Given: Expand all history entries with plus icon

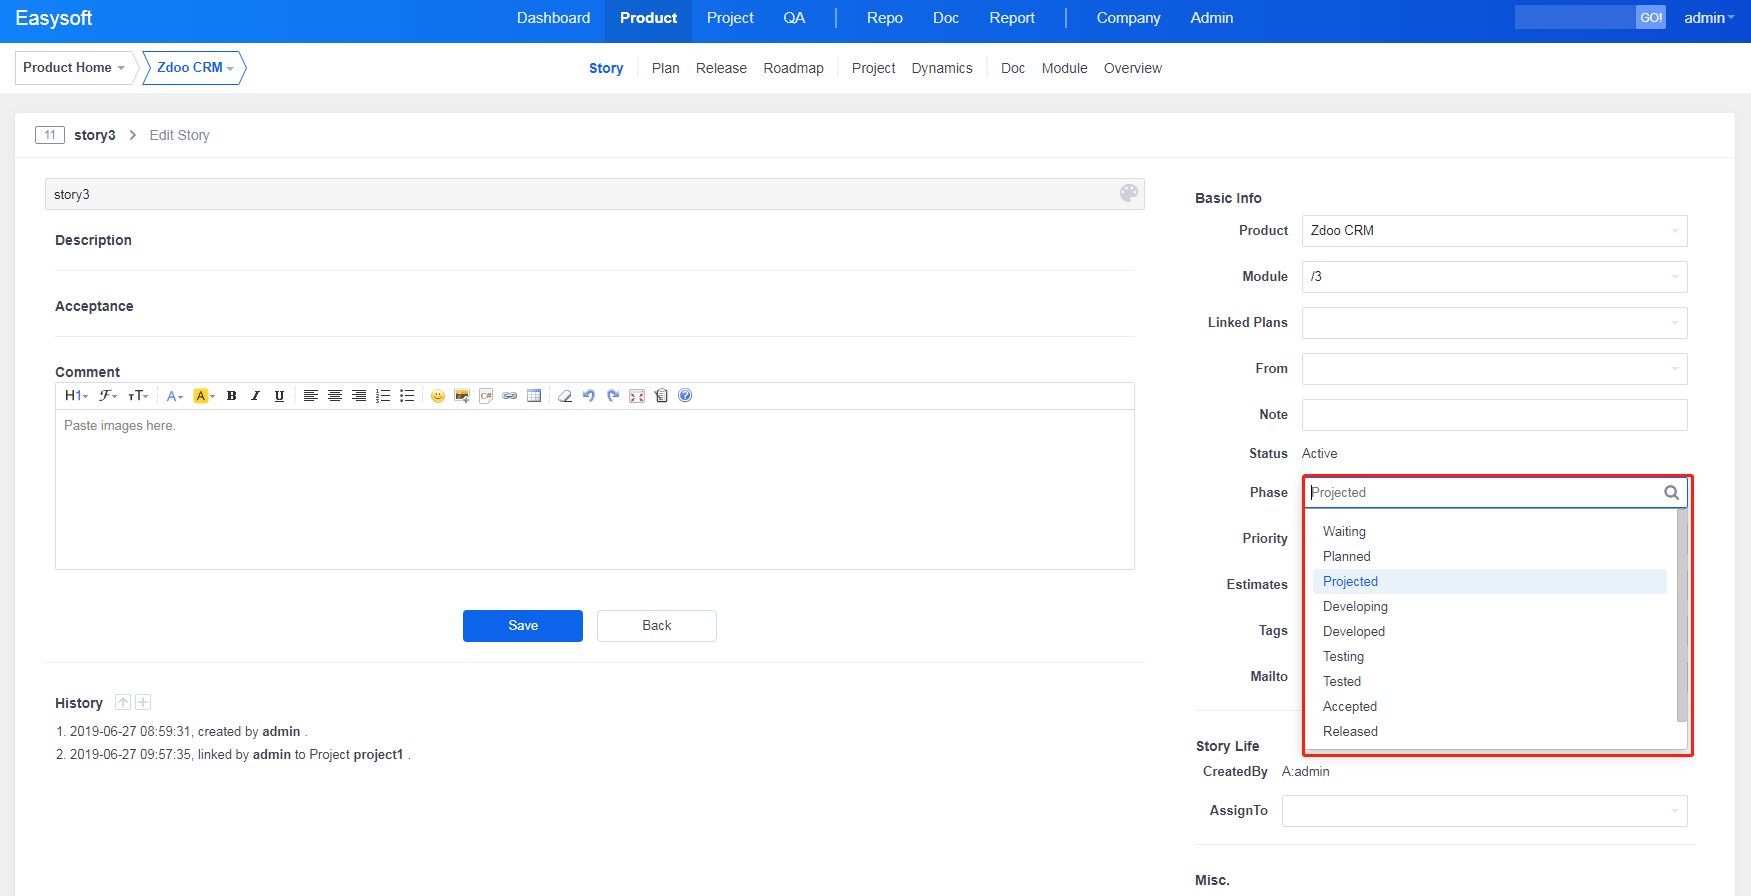Looking at the screenshot, I should (x=143, y=702).
